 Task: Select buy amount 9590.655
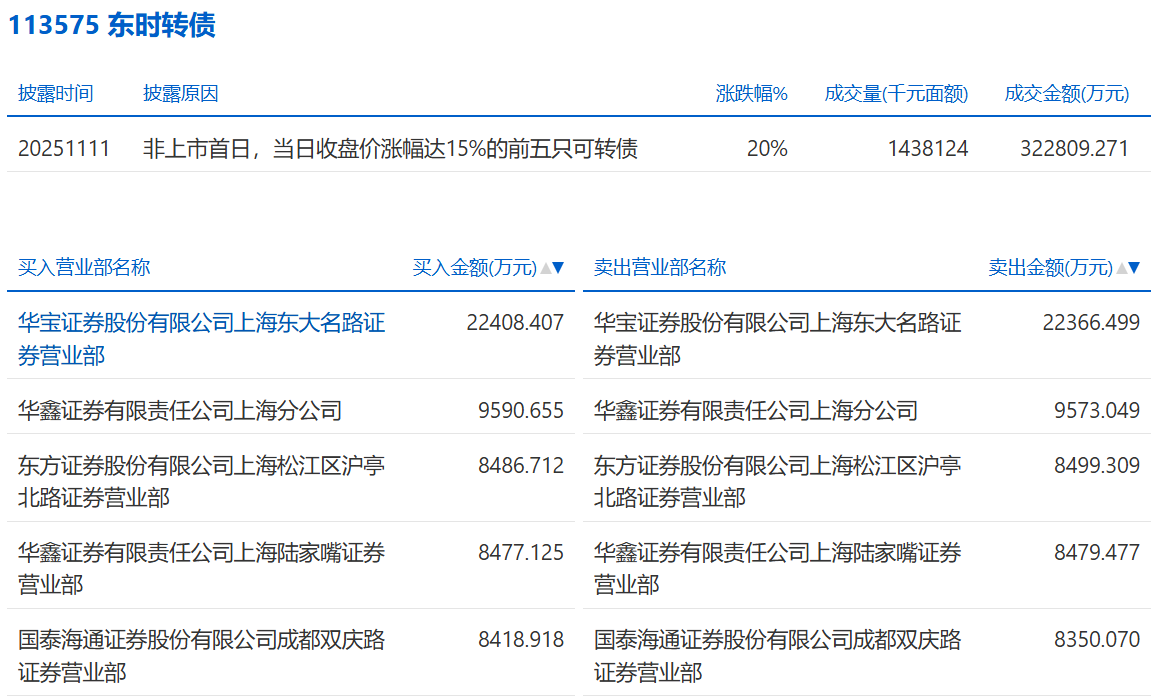(521, 410)
